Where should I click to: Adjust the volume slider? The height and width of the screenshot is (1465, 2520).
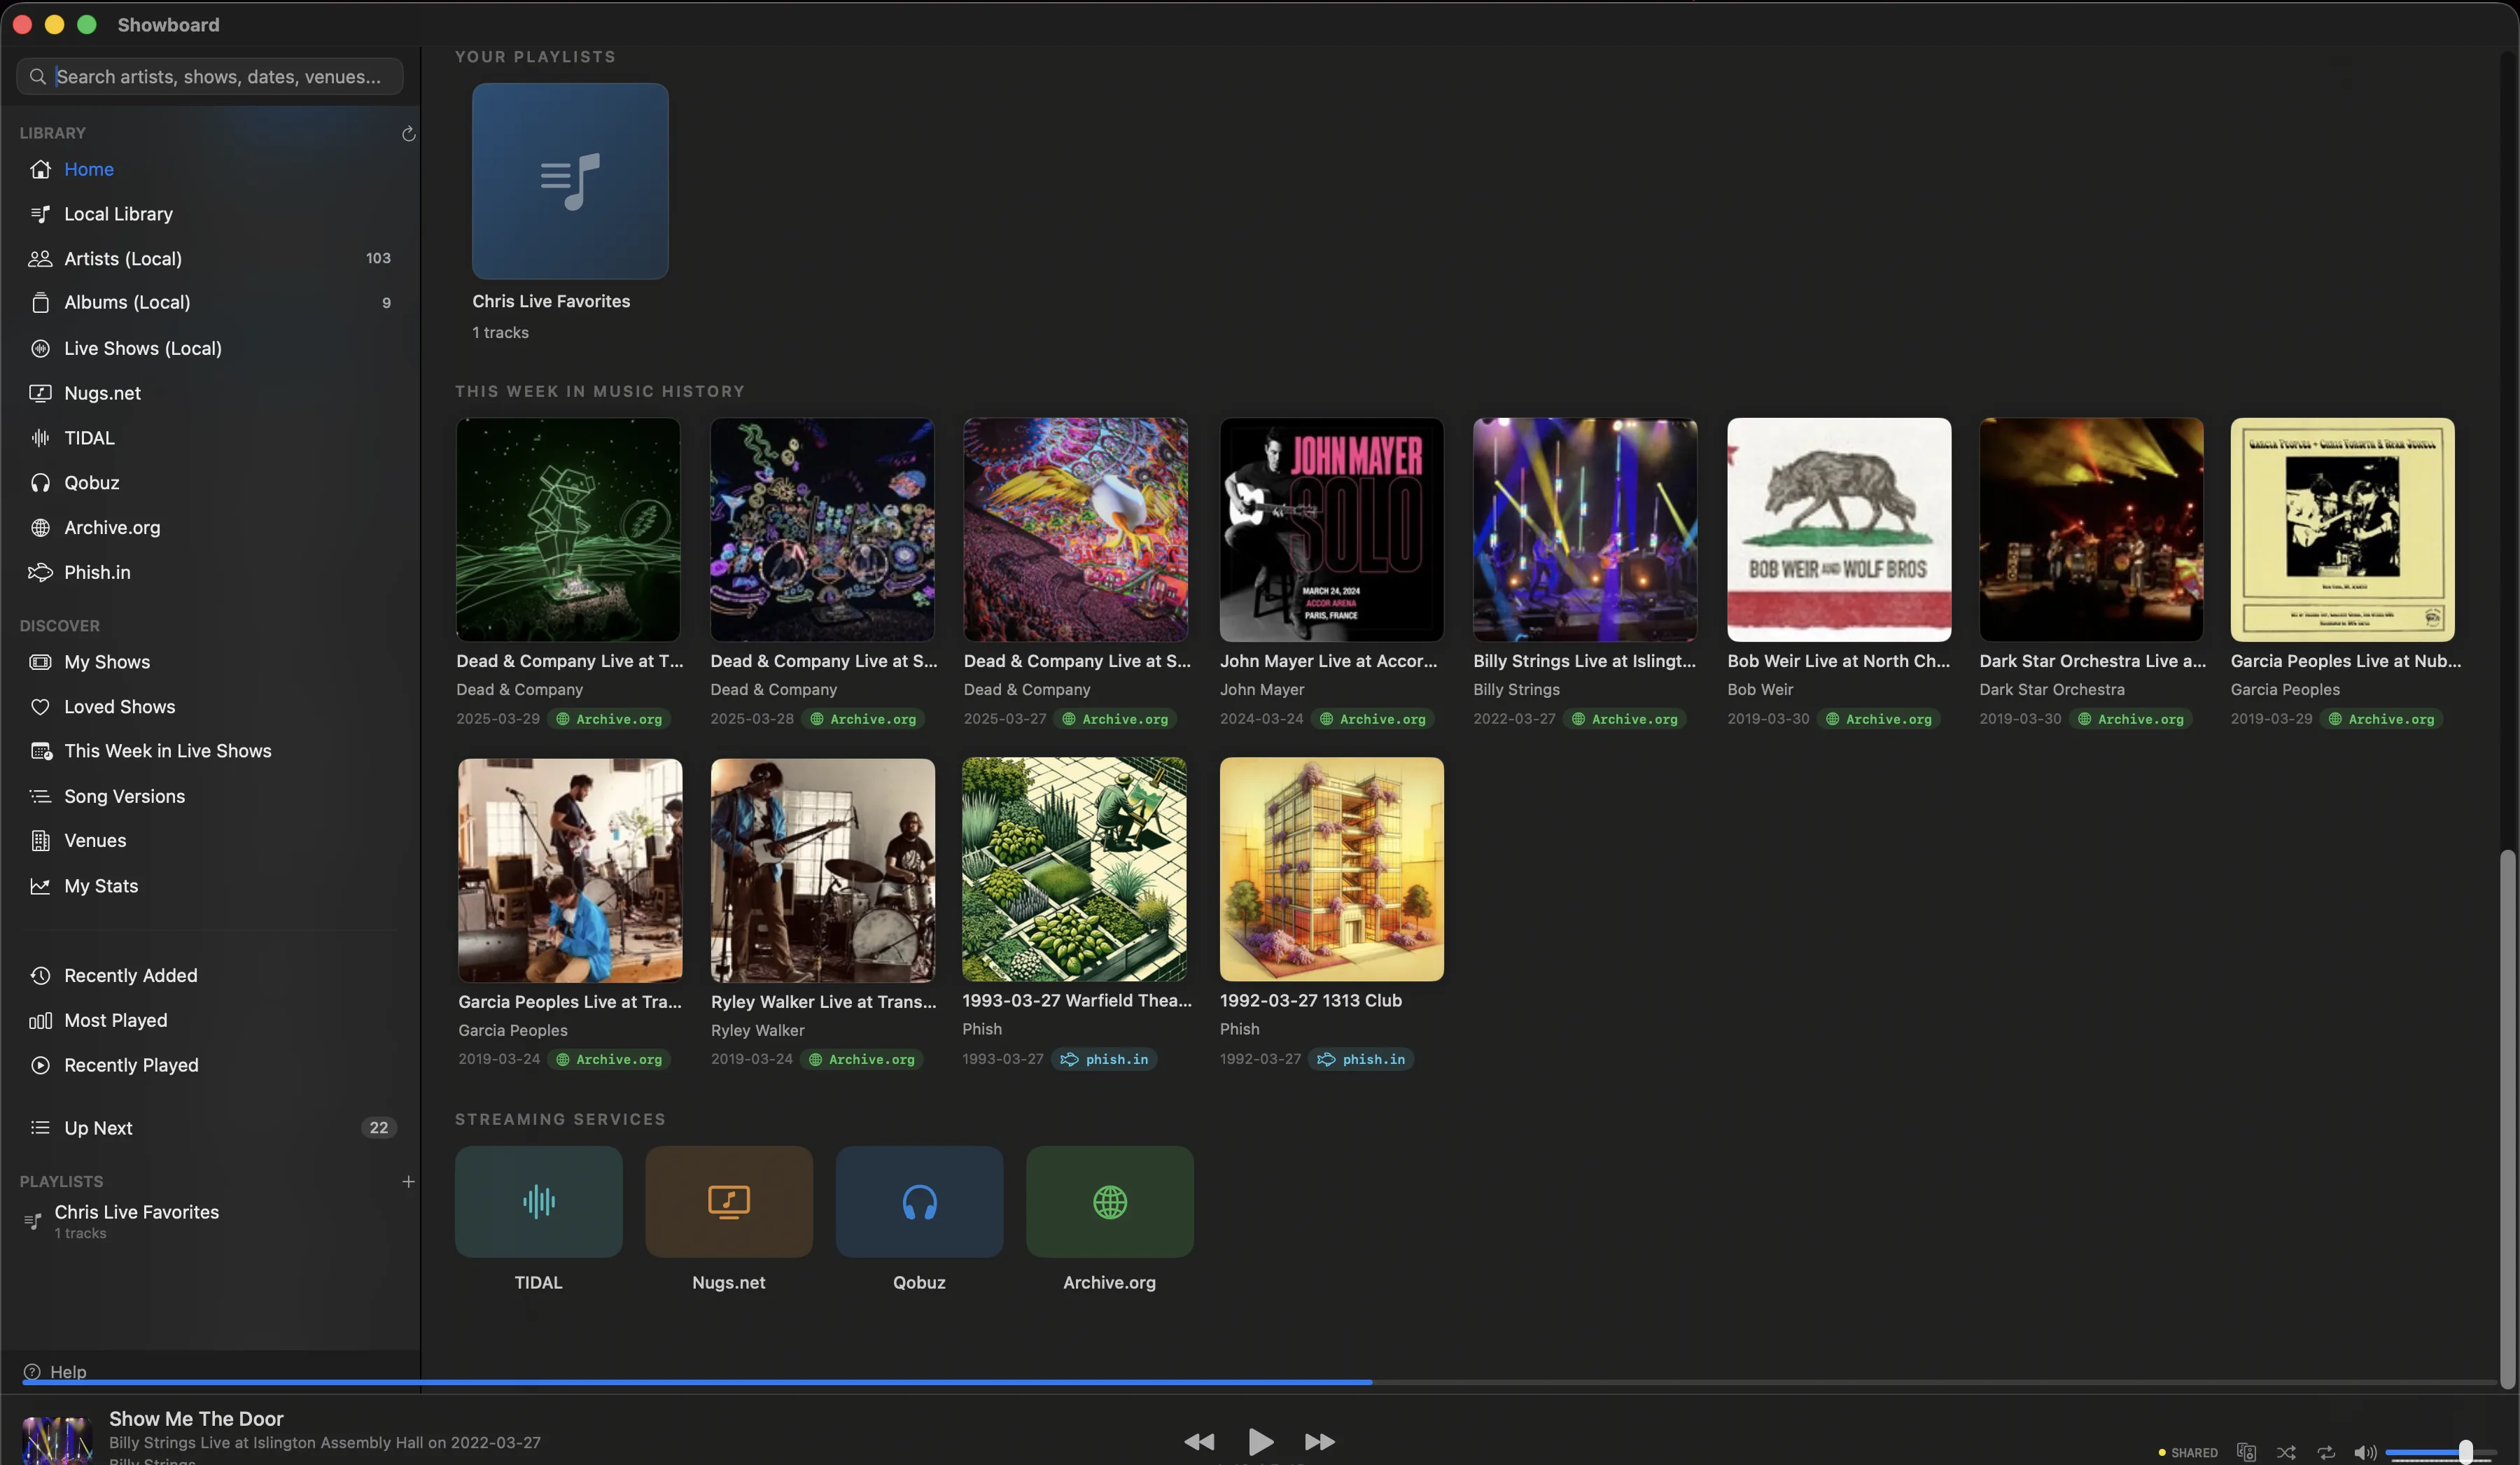click(2440, 1452)
